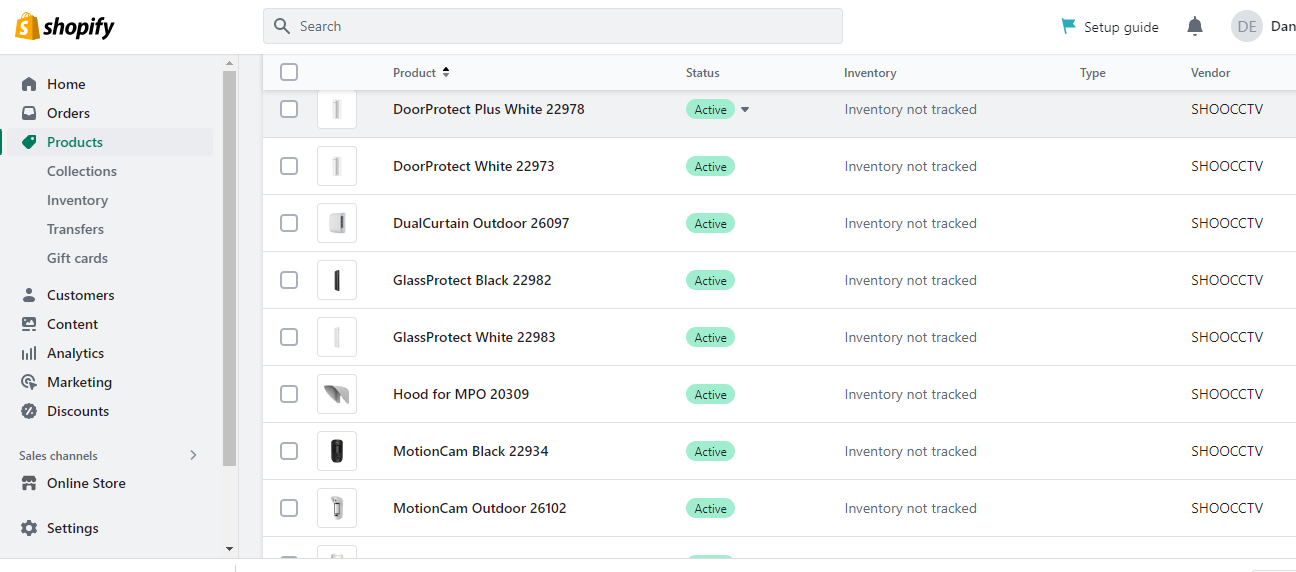This screenshot has width=1296, height=572.
Task: Toggle the select all products checkbox
Action: point(289,72)
